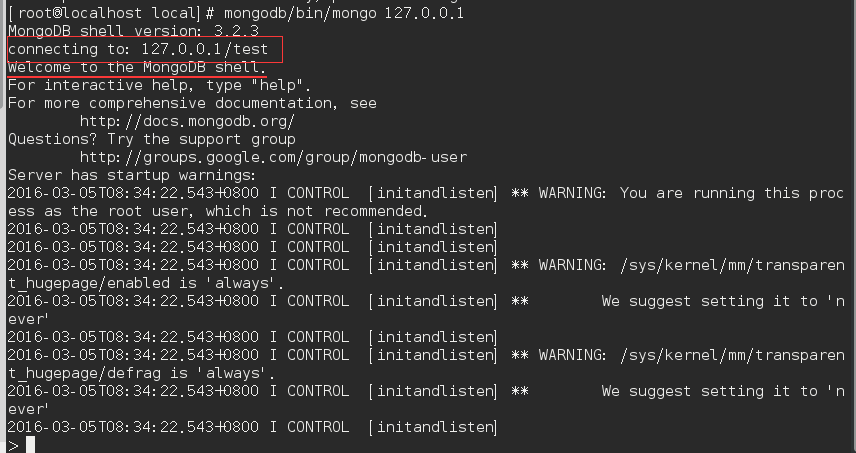The image size is (856, 453).
Task: Open the docs.mongodb.org documentation URL
Action: [x=187, y=121]
